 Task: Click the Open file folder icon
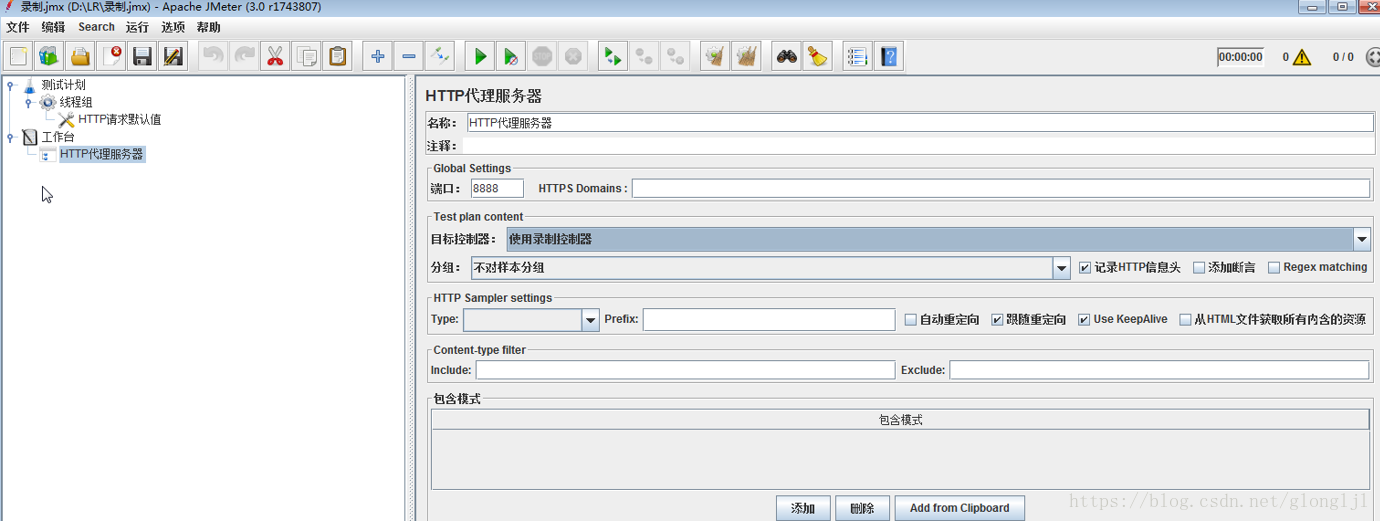(x=80, y=56)
